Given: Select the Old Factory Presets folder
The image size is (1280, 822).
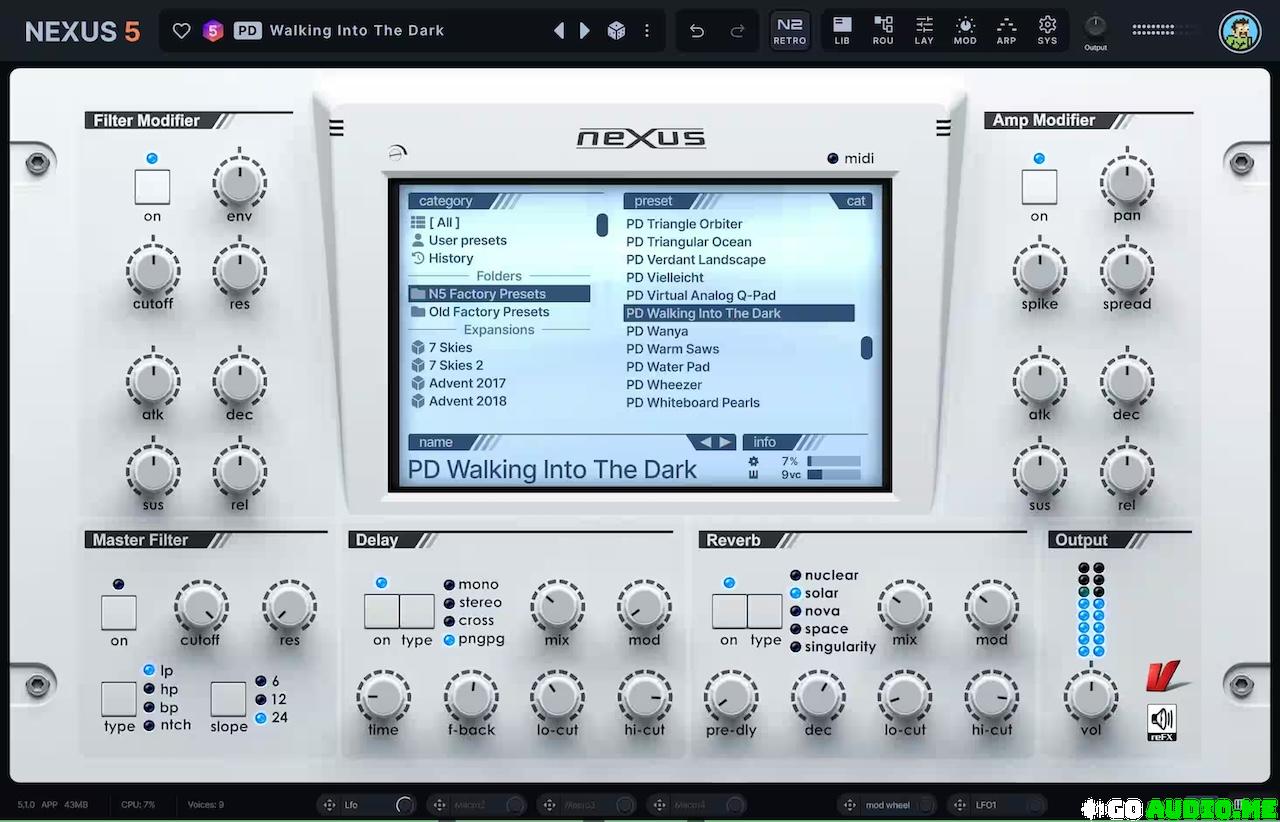Looking at the screenshot, I should (x=488, y=312).
